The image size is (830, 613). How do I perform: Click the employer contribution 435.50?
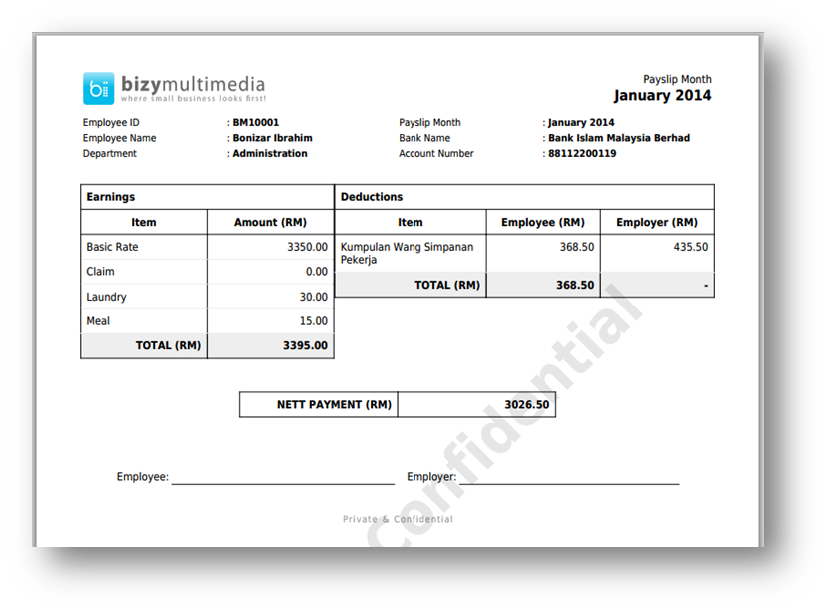[690, 247]
